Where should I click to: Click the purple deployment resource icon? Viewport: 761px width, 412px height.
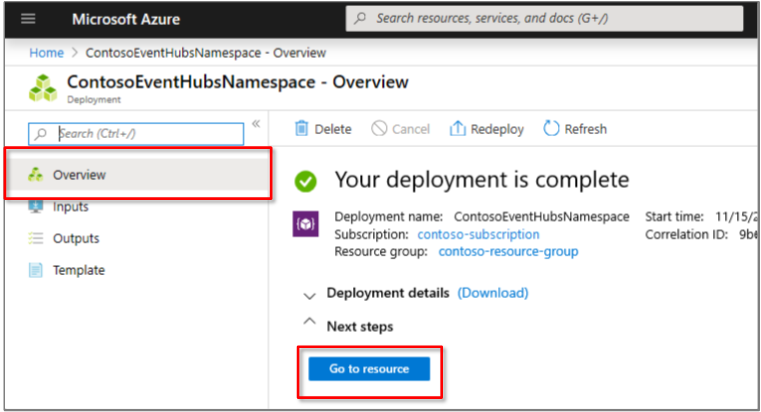305,224
